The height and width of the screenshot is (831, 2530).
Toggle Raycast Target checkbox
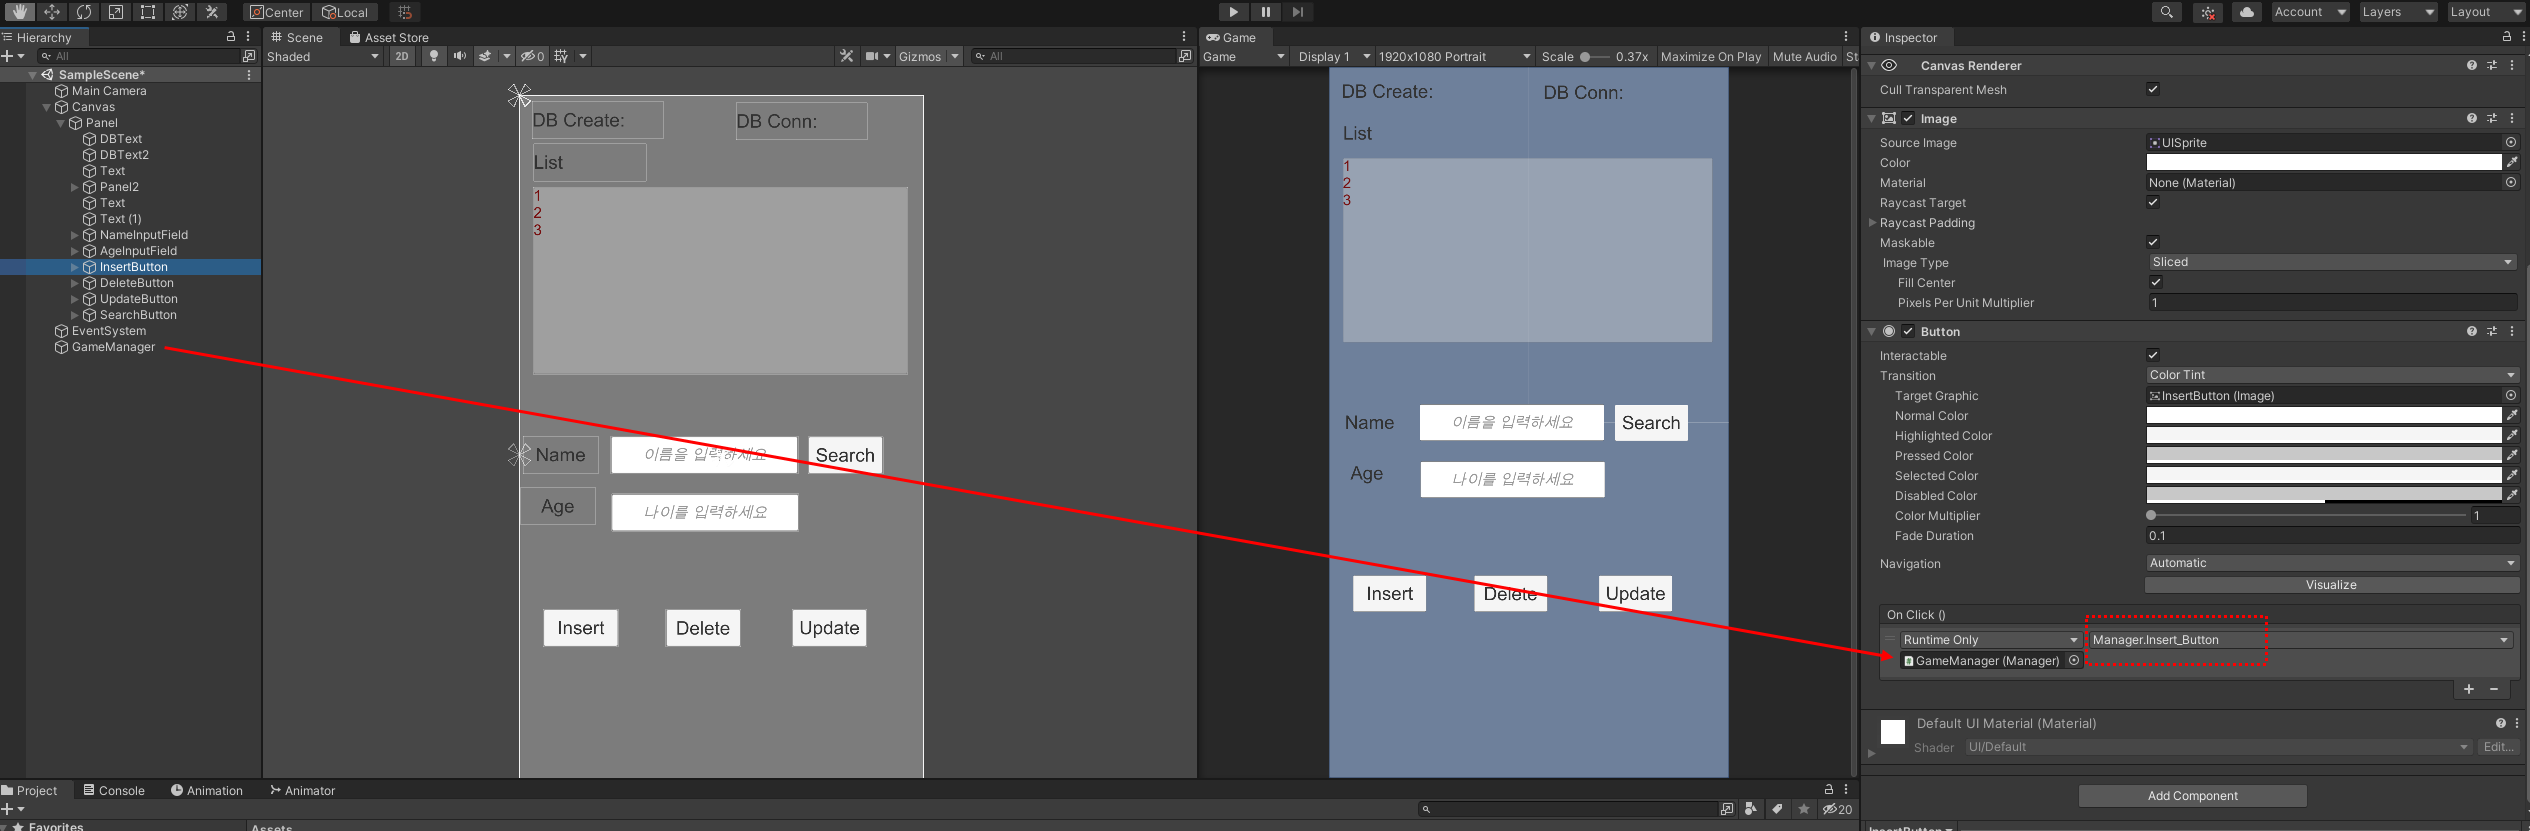coord(2153,202)
